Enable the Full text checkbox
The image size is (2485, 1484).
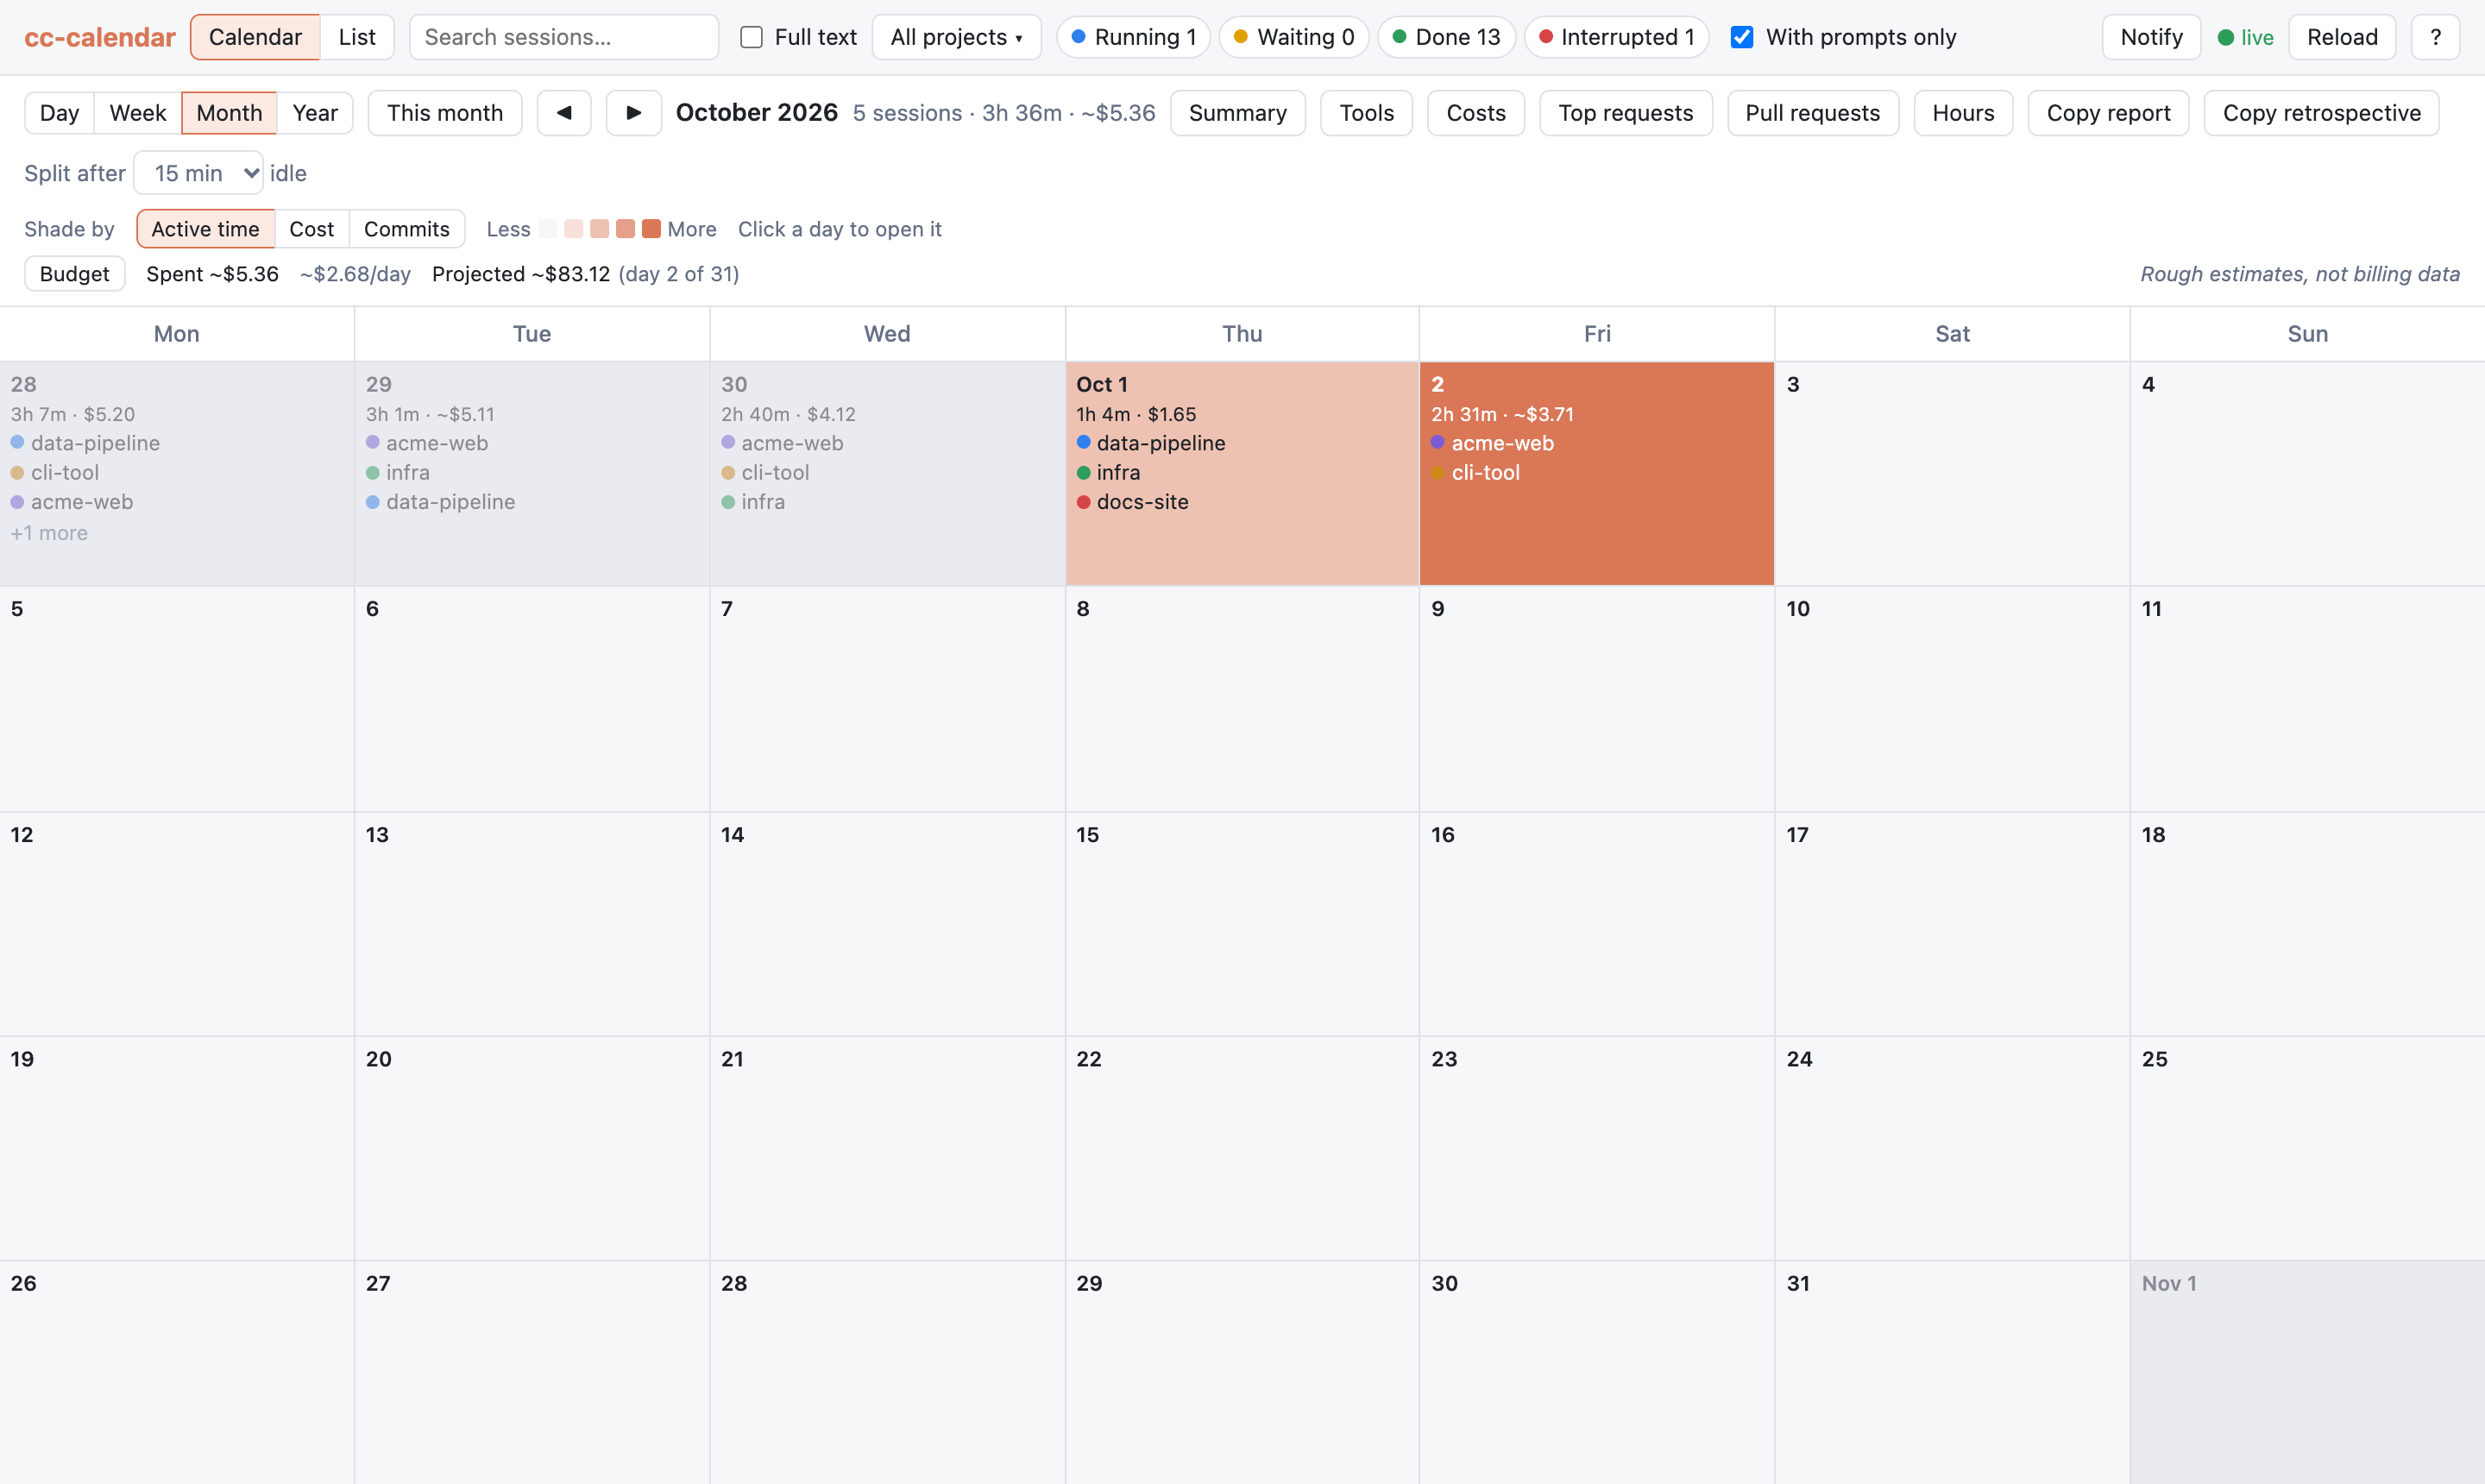click(751, 37)
